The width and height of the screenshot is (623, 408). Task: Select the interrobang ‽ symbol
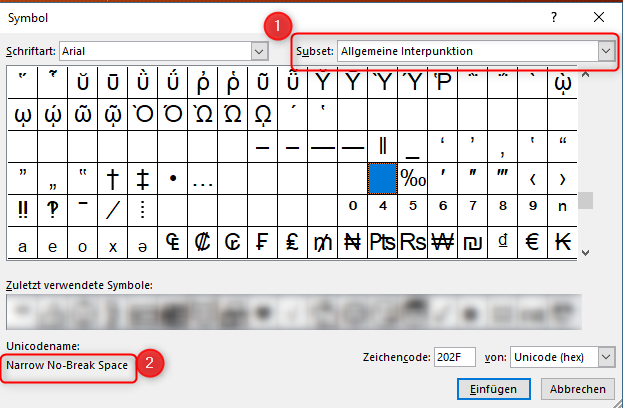coord(52,211)
